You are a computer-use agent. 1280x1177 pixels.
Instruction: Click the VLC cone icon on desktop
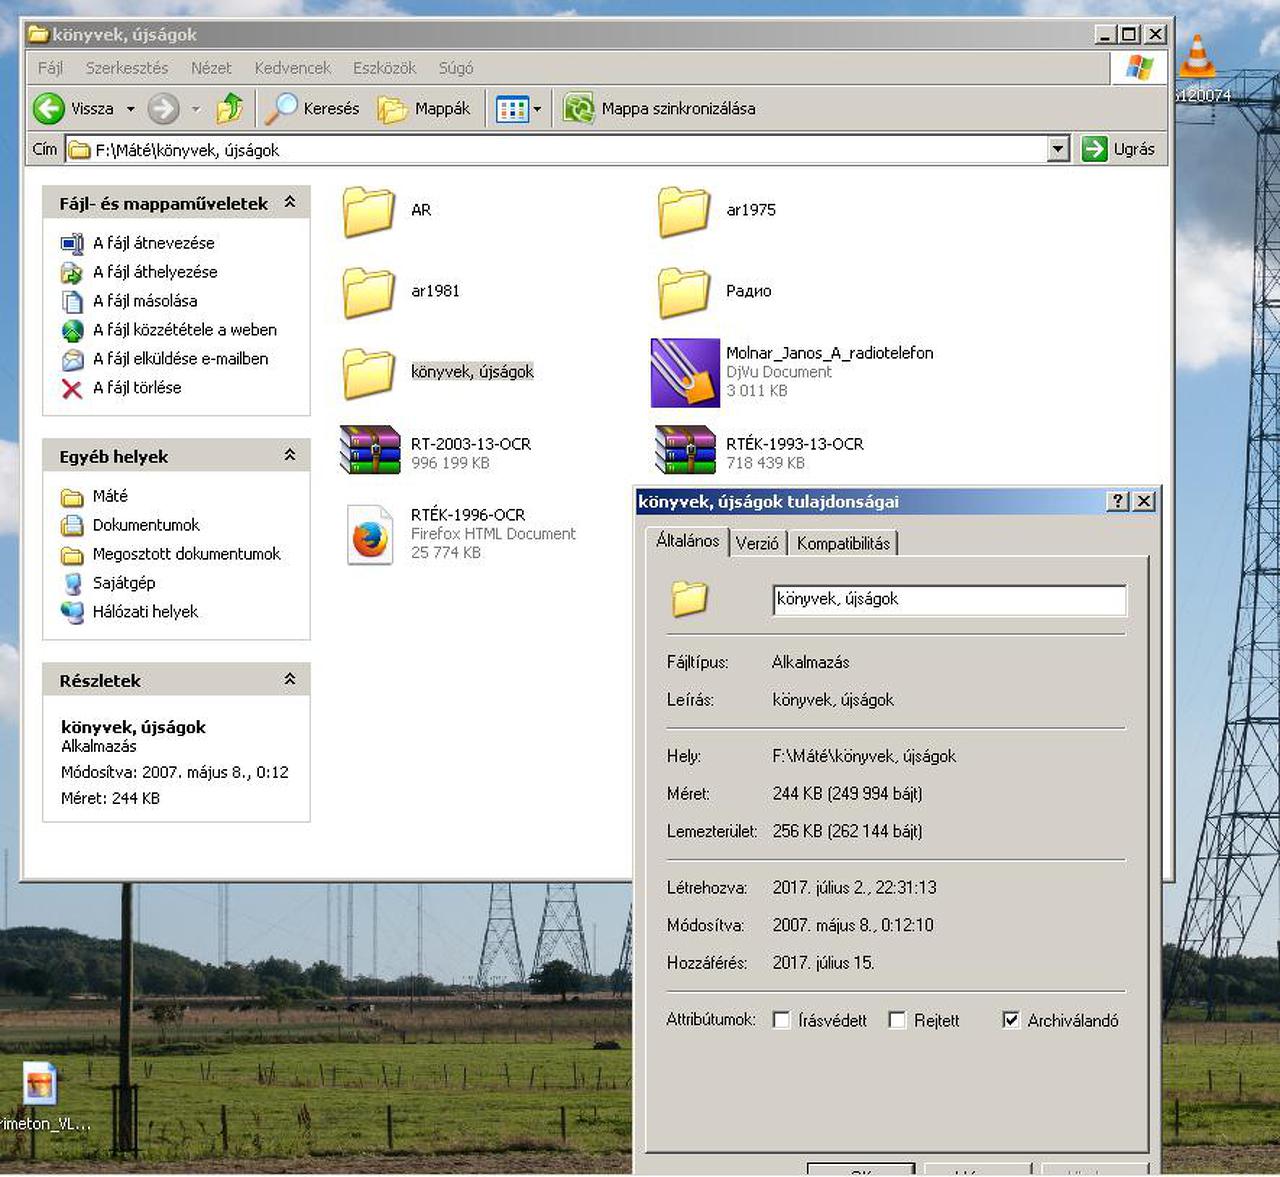tap(1198, 57)
